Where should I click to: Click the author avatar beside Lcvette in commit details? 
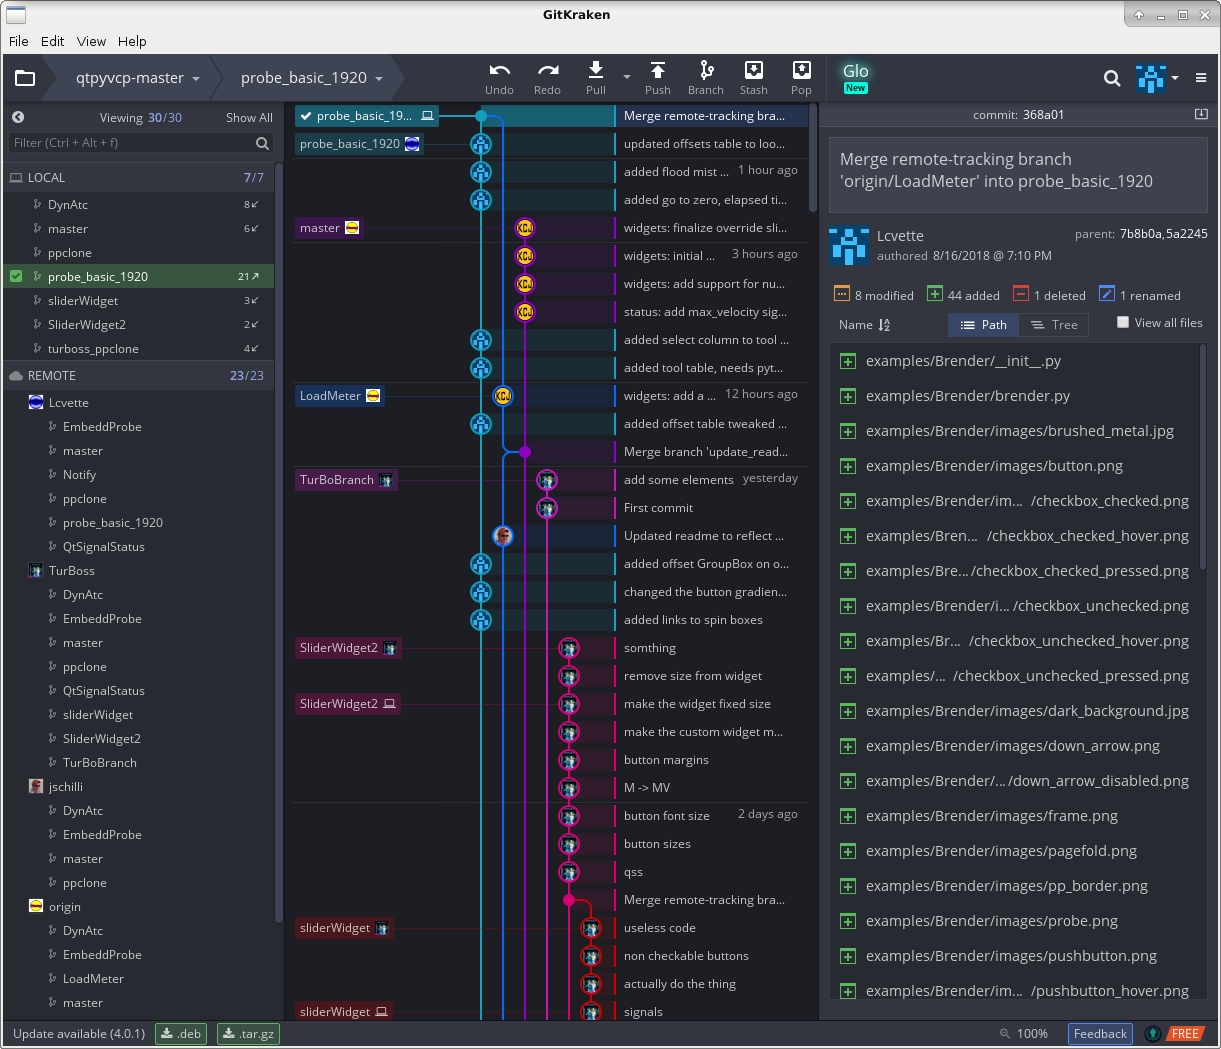point(848,245)
